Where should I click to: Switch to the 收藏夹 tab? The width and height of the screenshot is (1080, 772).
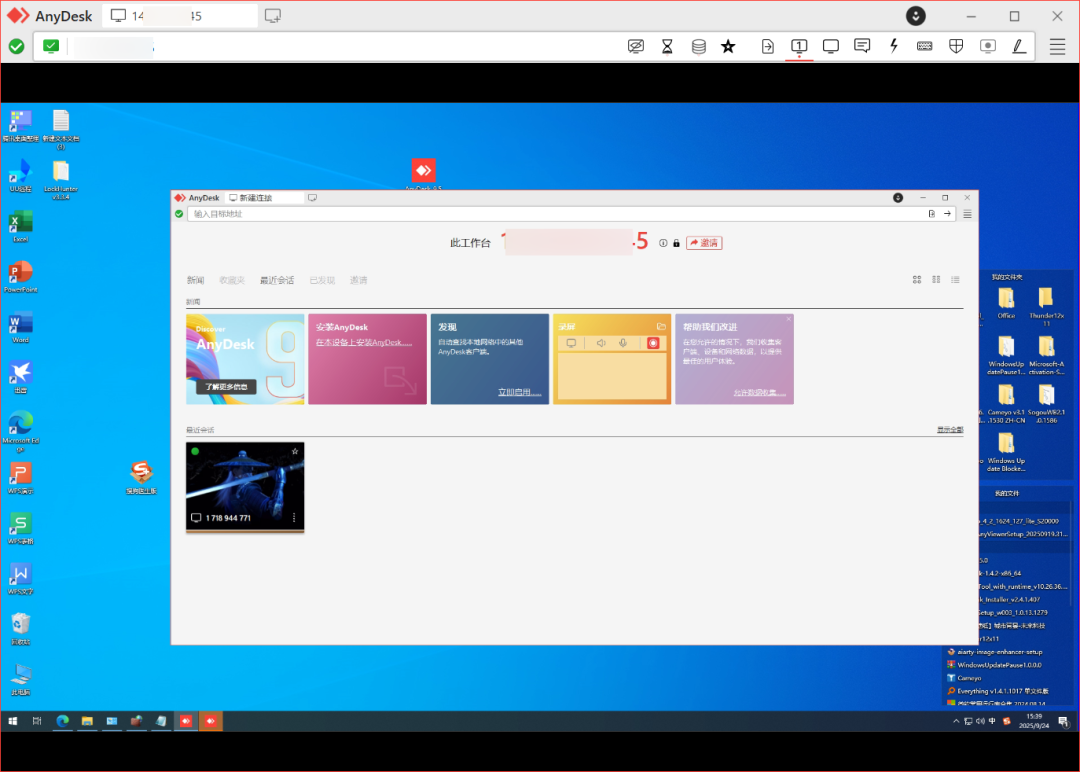pyautogui.click(x=231, y=280)
